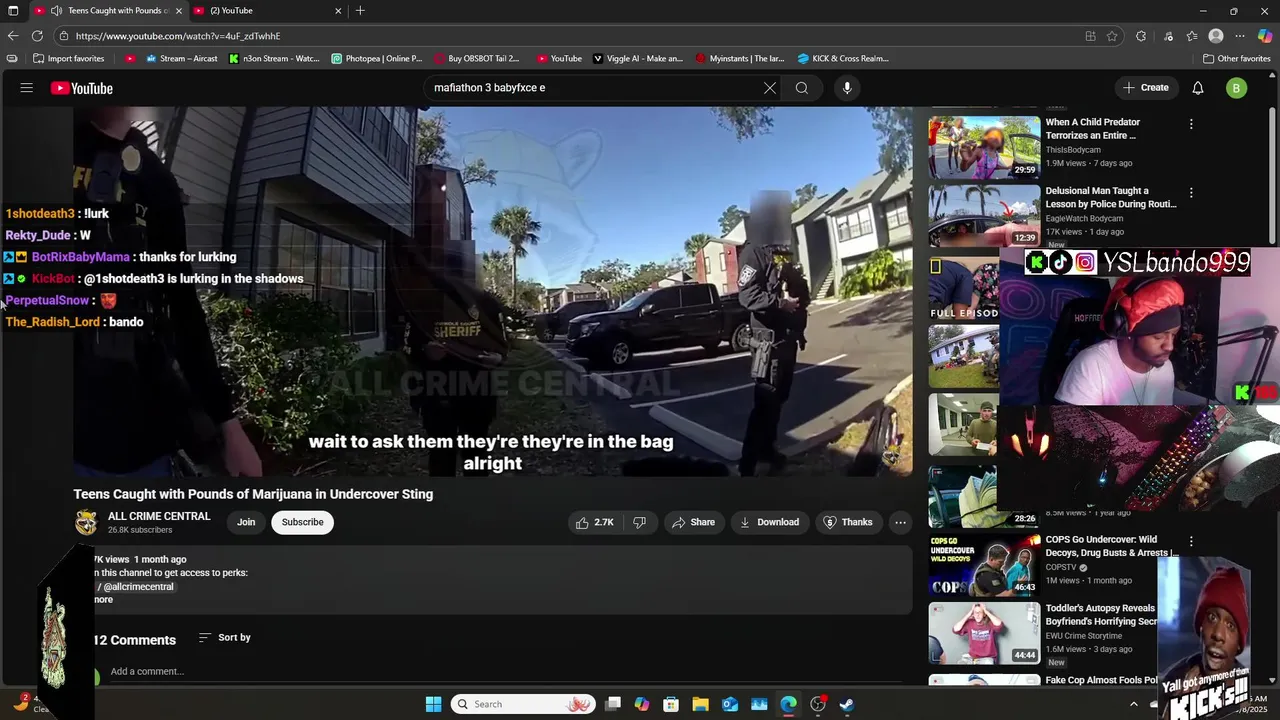Mute the playing tab speaker icon
This screenshot has height=720, width=1280.
pos(55,11)
